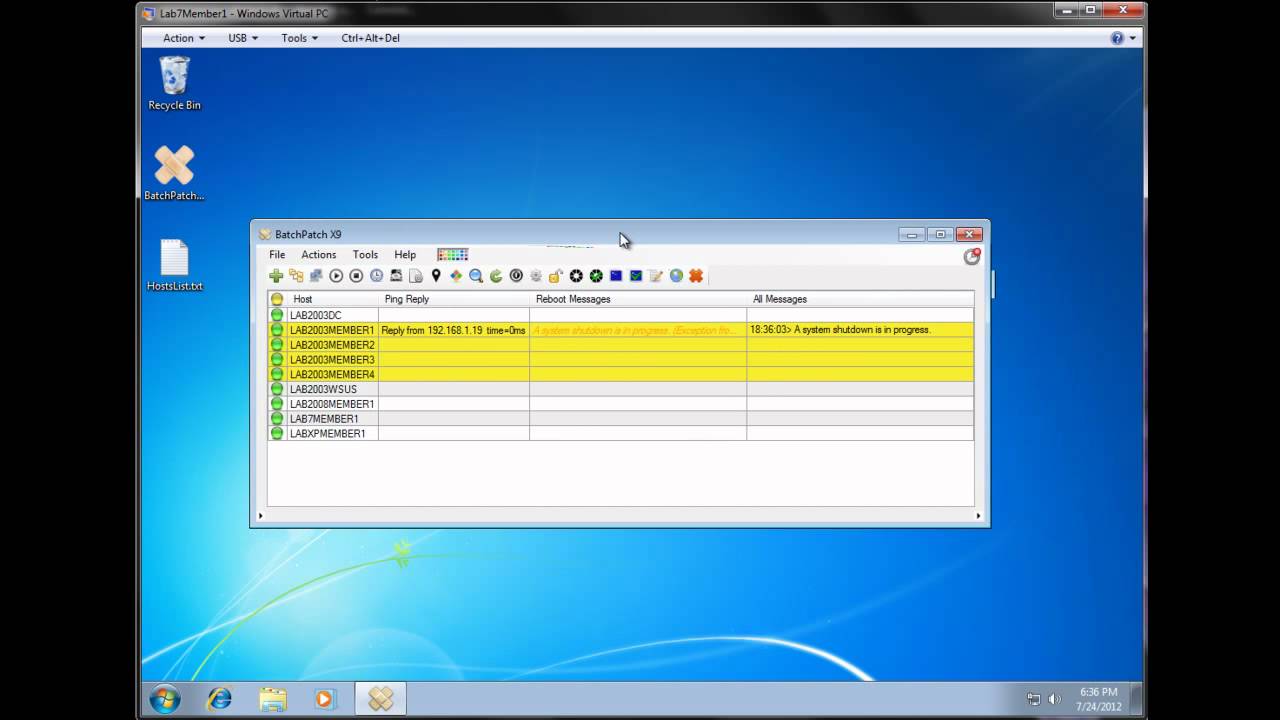Open the Virtual PC Tools dropdown menu
Screen dimensions: 1280x720
[299, 38]
